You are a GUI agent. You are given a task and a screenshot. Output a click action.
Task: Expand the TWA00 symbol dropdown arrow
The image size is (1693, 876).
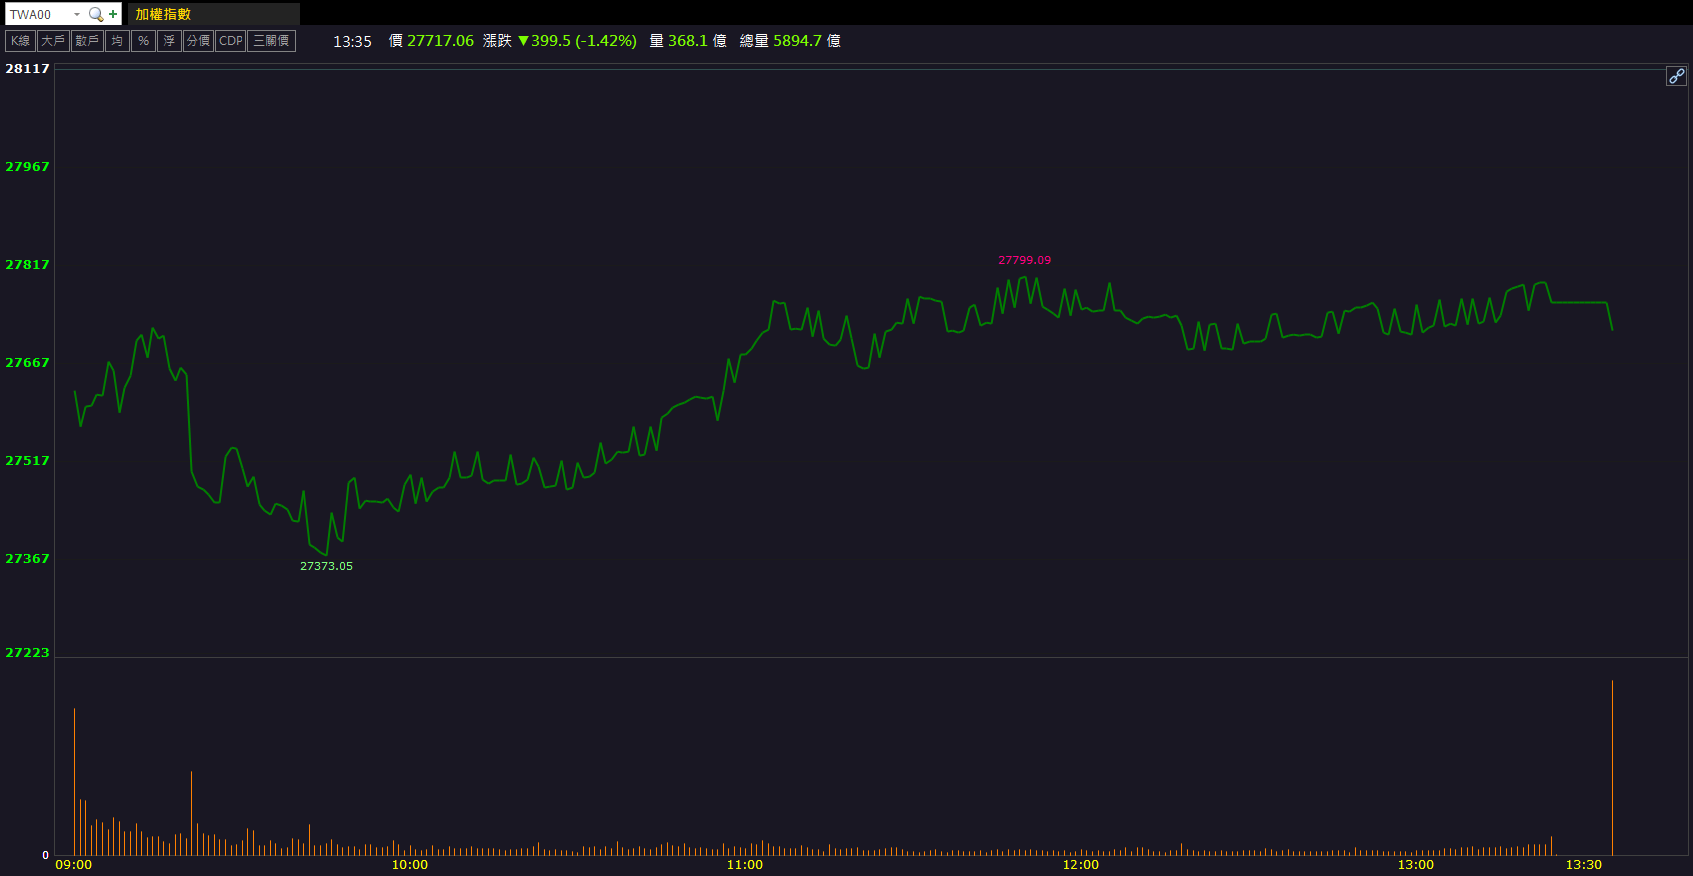77,14
